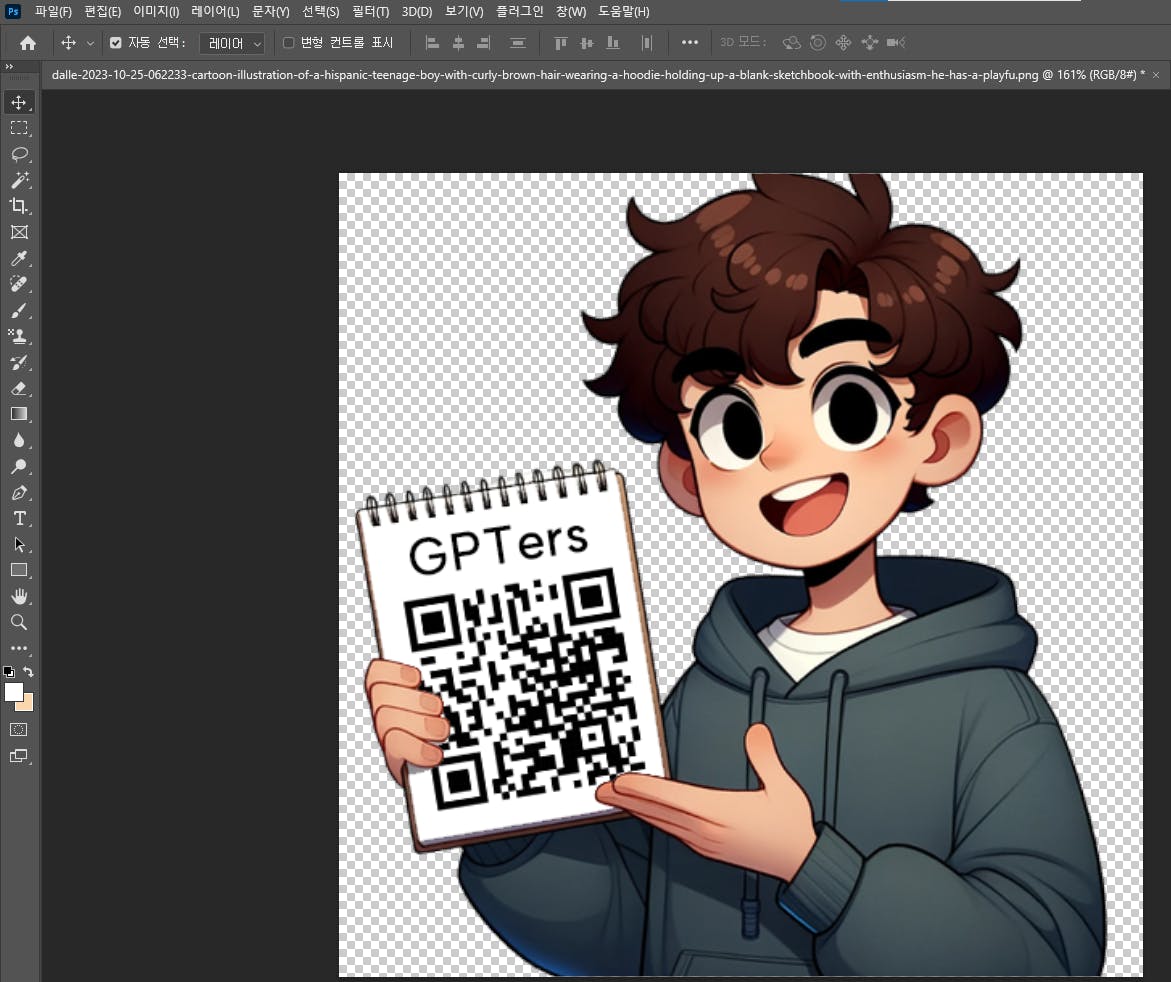Select the Rectangle shape tool
This screenshot has height=982, width=1171.
[x=19, y=571]
